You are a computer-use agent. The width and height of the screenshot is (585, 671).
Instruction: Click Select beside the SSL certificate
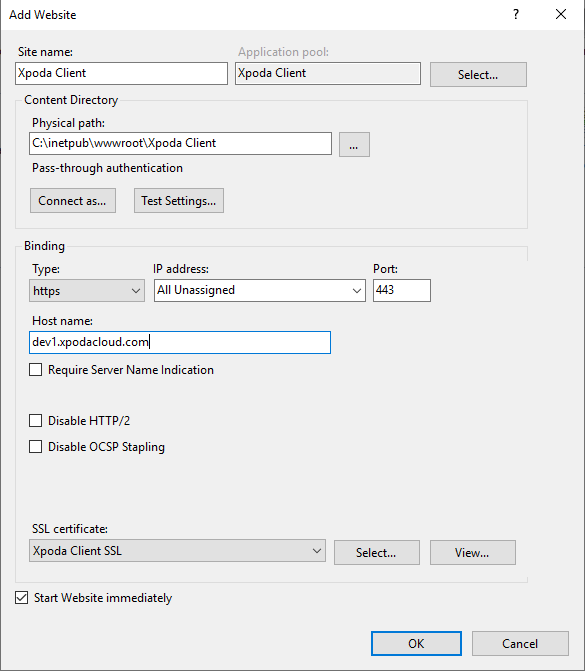pos(377,552)
